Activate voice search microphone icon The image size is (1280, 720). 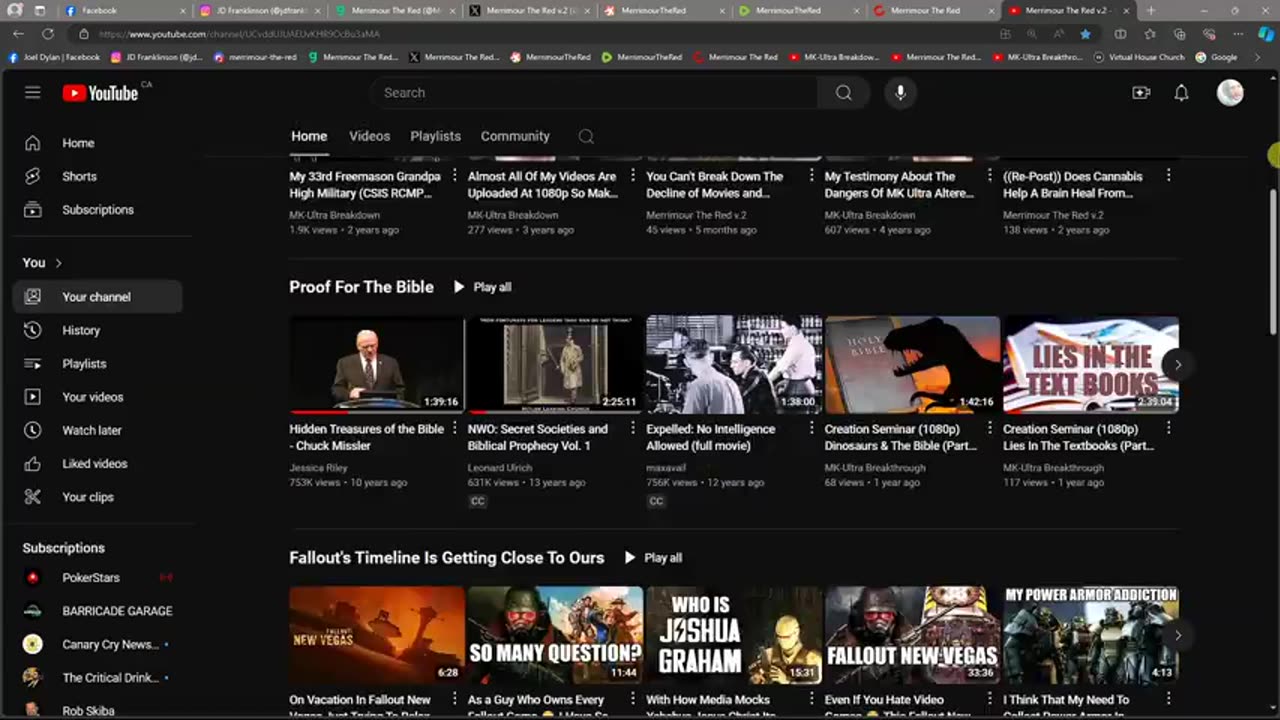pos(900,93)
